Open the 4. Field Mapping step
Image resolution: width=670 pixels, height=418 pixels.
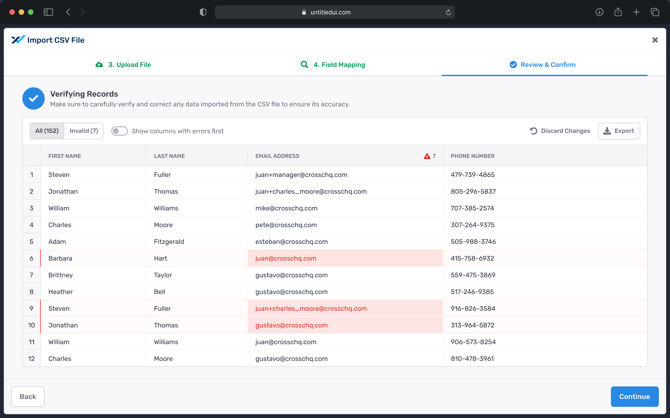[x=333, y=65]
